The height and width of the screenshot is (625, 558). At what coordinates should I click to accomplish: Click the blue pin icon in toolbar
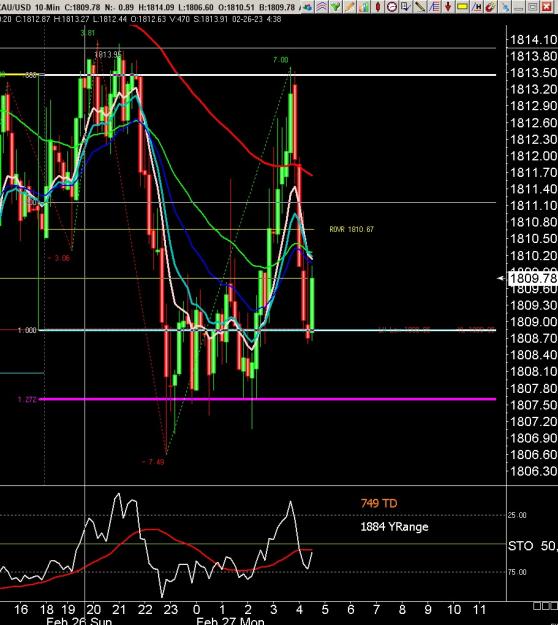click(x=505, y=7)
